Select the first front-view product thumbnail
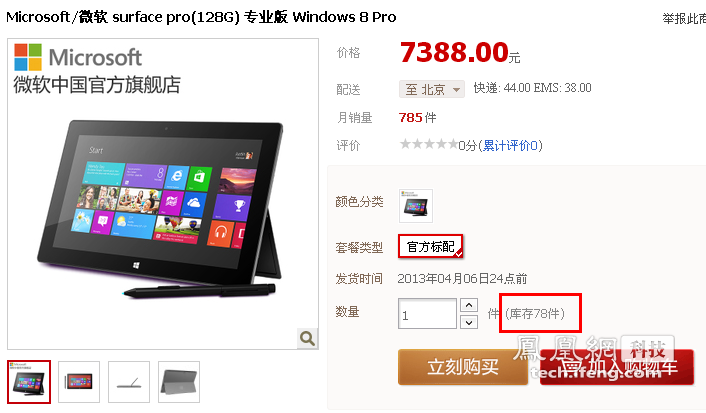Viewport: 706px width, 413px height. (29, 382)
